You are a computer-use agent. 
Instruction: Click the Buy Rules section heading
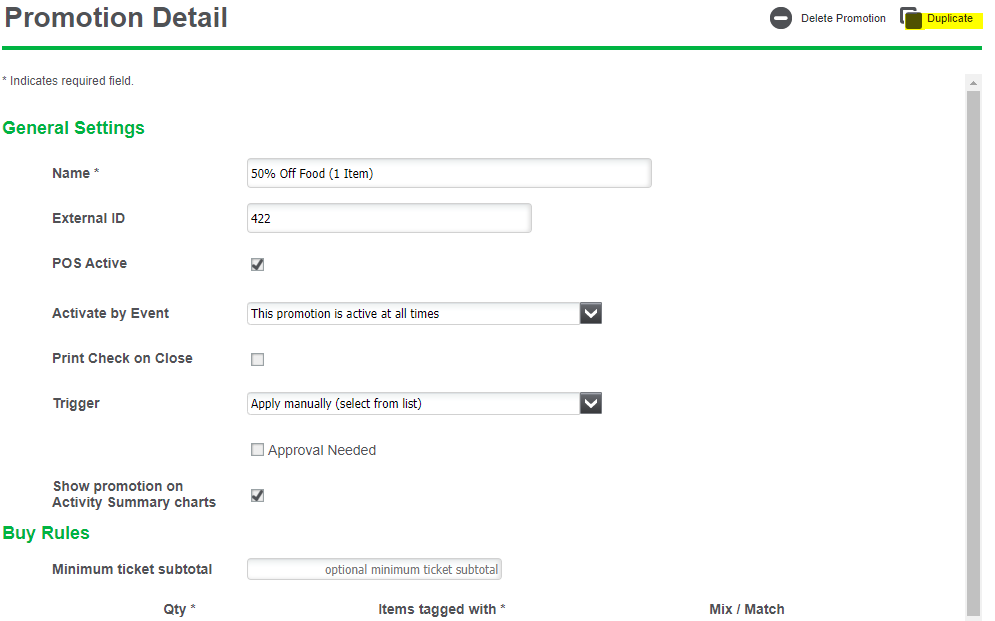point(46,532)
